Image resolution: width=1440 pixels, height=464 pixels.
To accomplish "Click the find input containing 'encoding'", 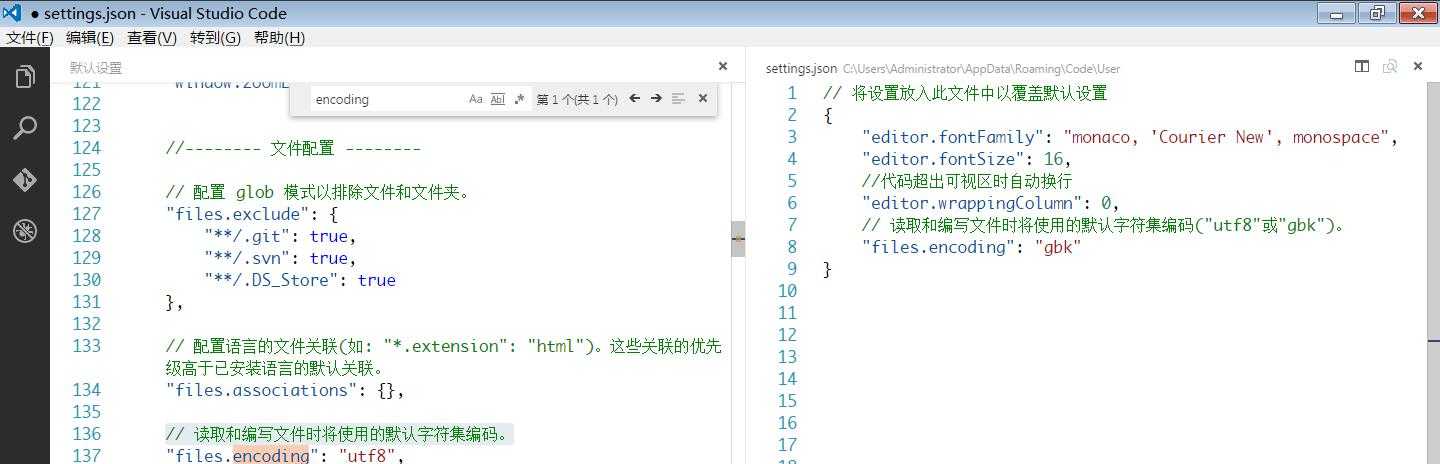I will click(x=388, y=99).
